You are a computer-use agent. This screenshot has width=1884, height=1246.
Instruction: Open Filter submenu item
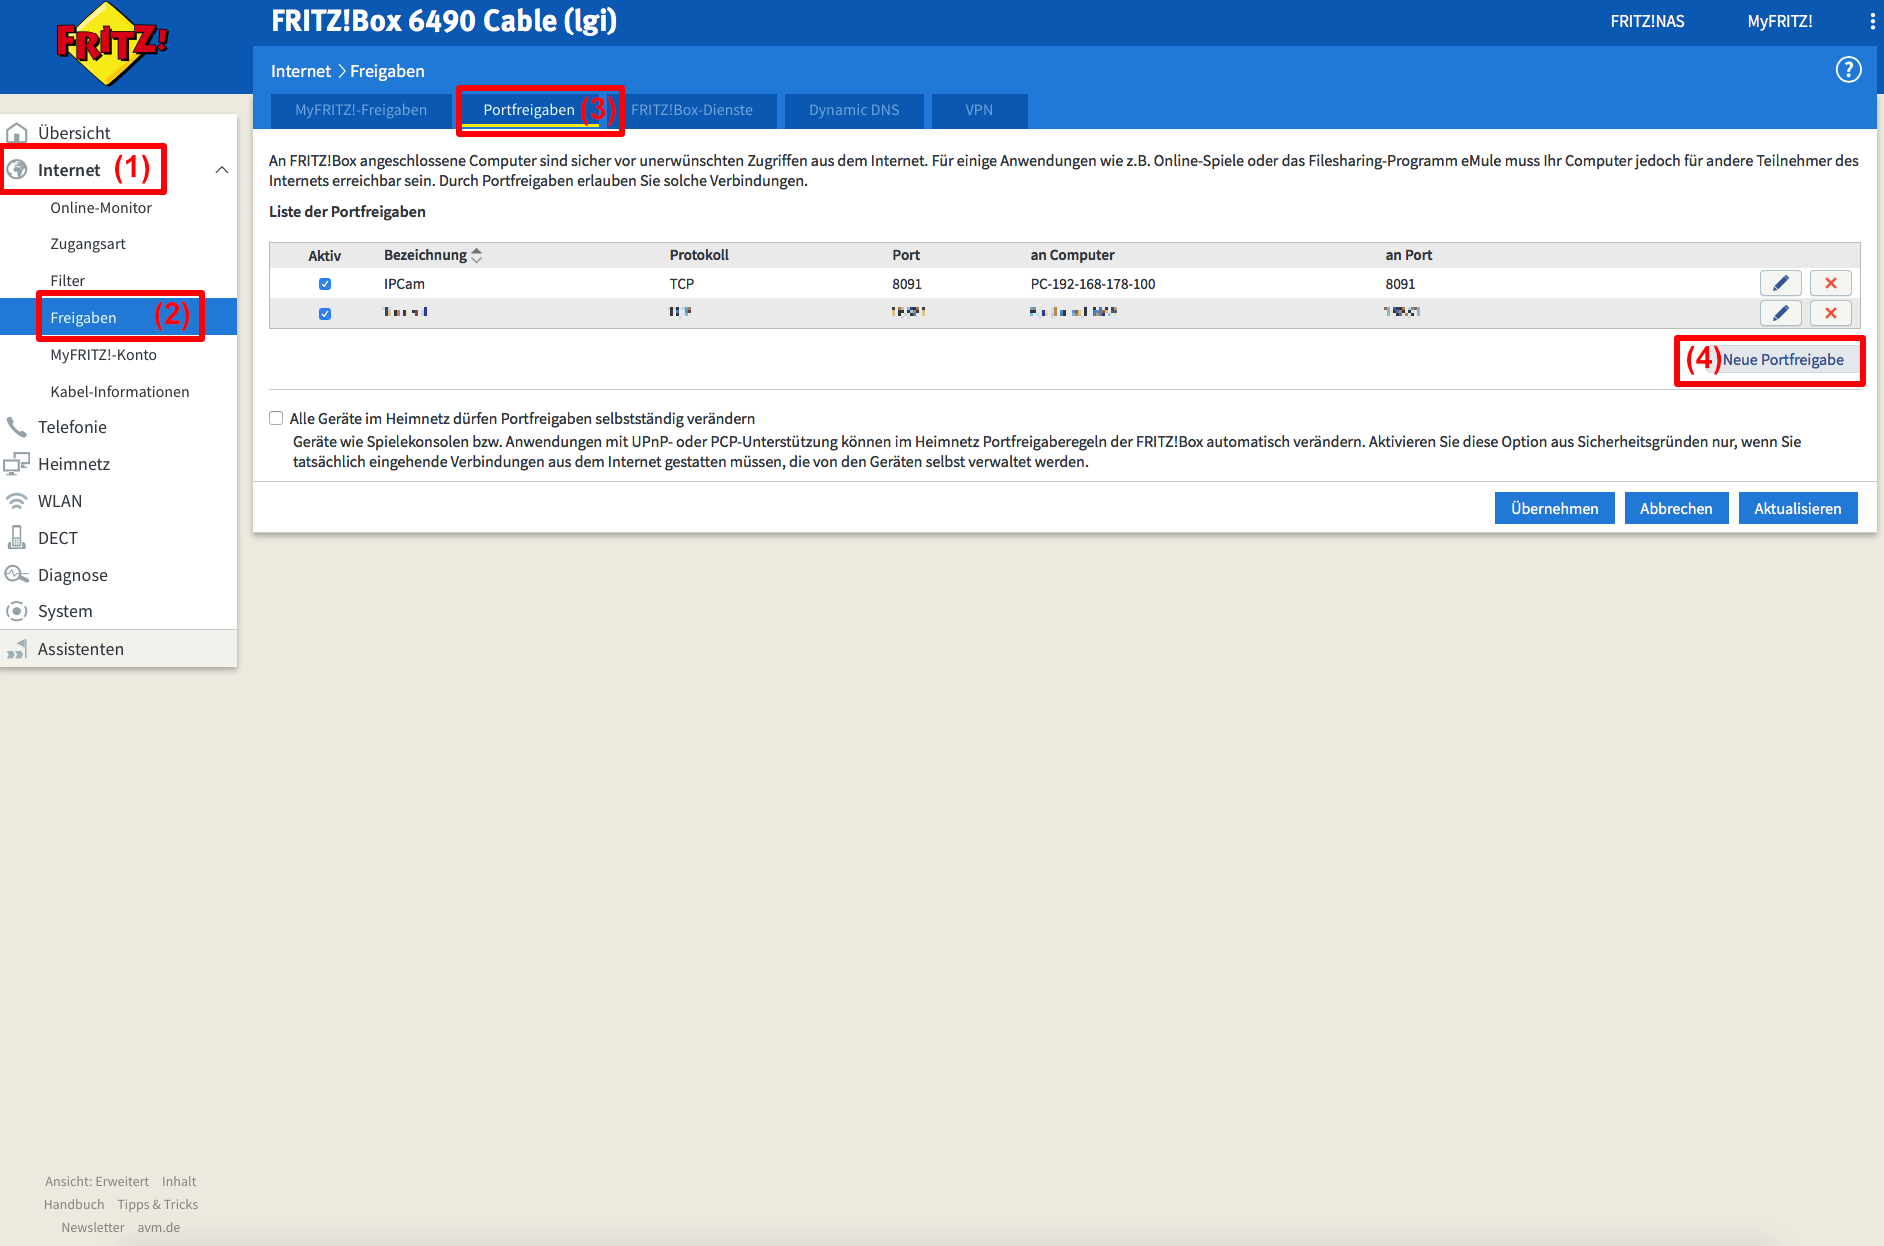pos(68,281)
